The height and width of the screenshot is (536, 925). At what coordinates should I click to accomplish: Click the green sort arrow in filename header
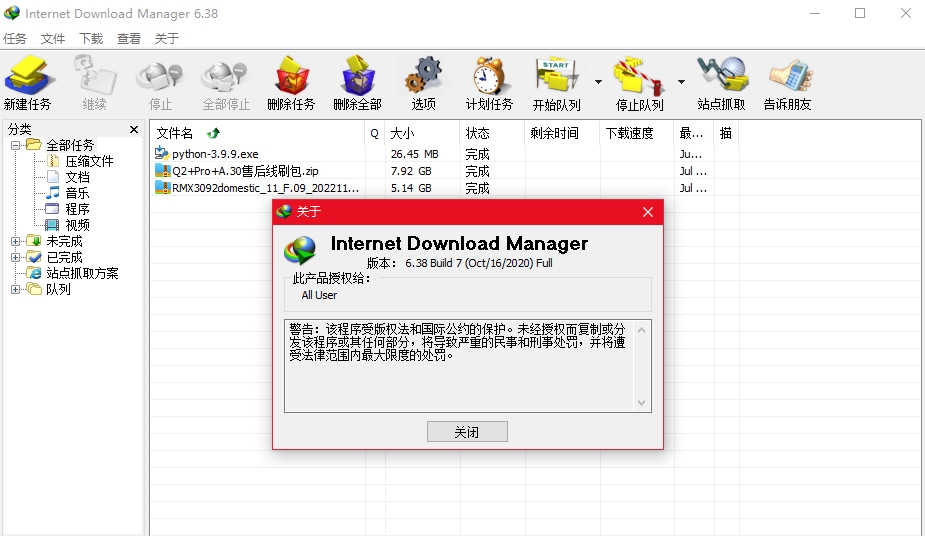coord(214,133)
